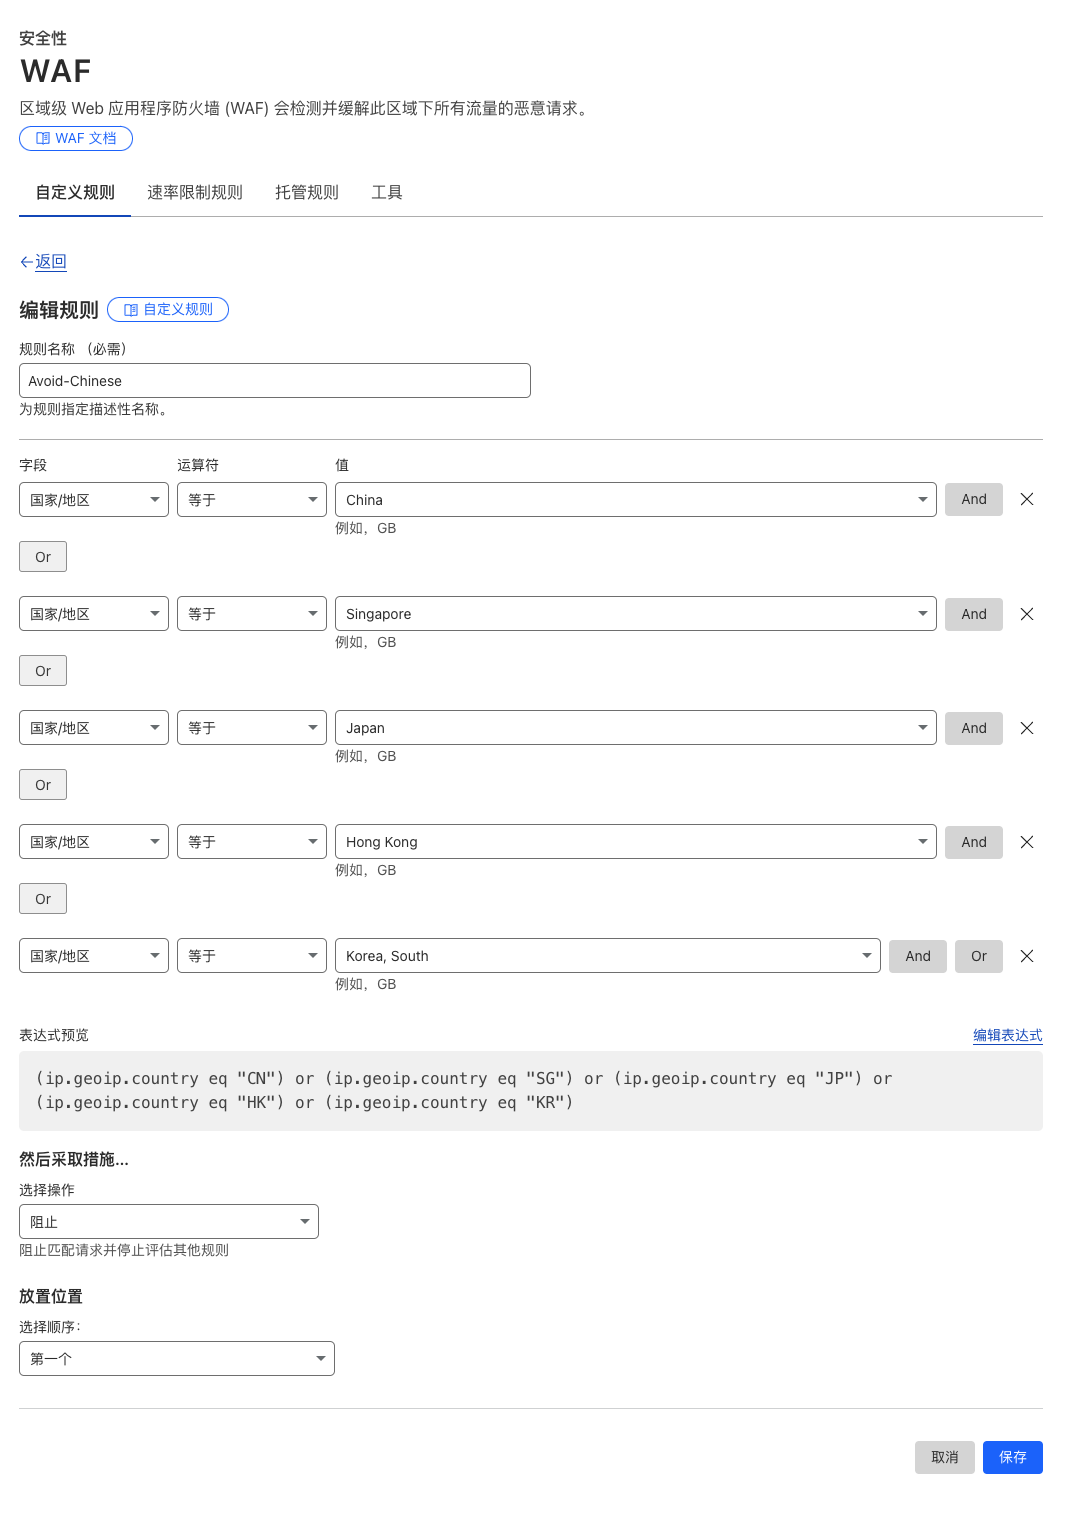This screenshot has width=1078, height=1518.
Task: Click the 自定义规则 documentation badge icon
Action: 131,310
